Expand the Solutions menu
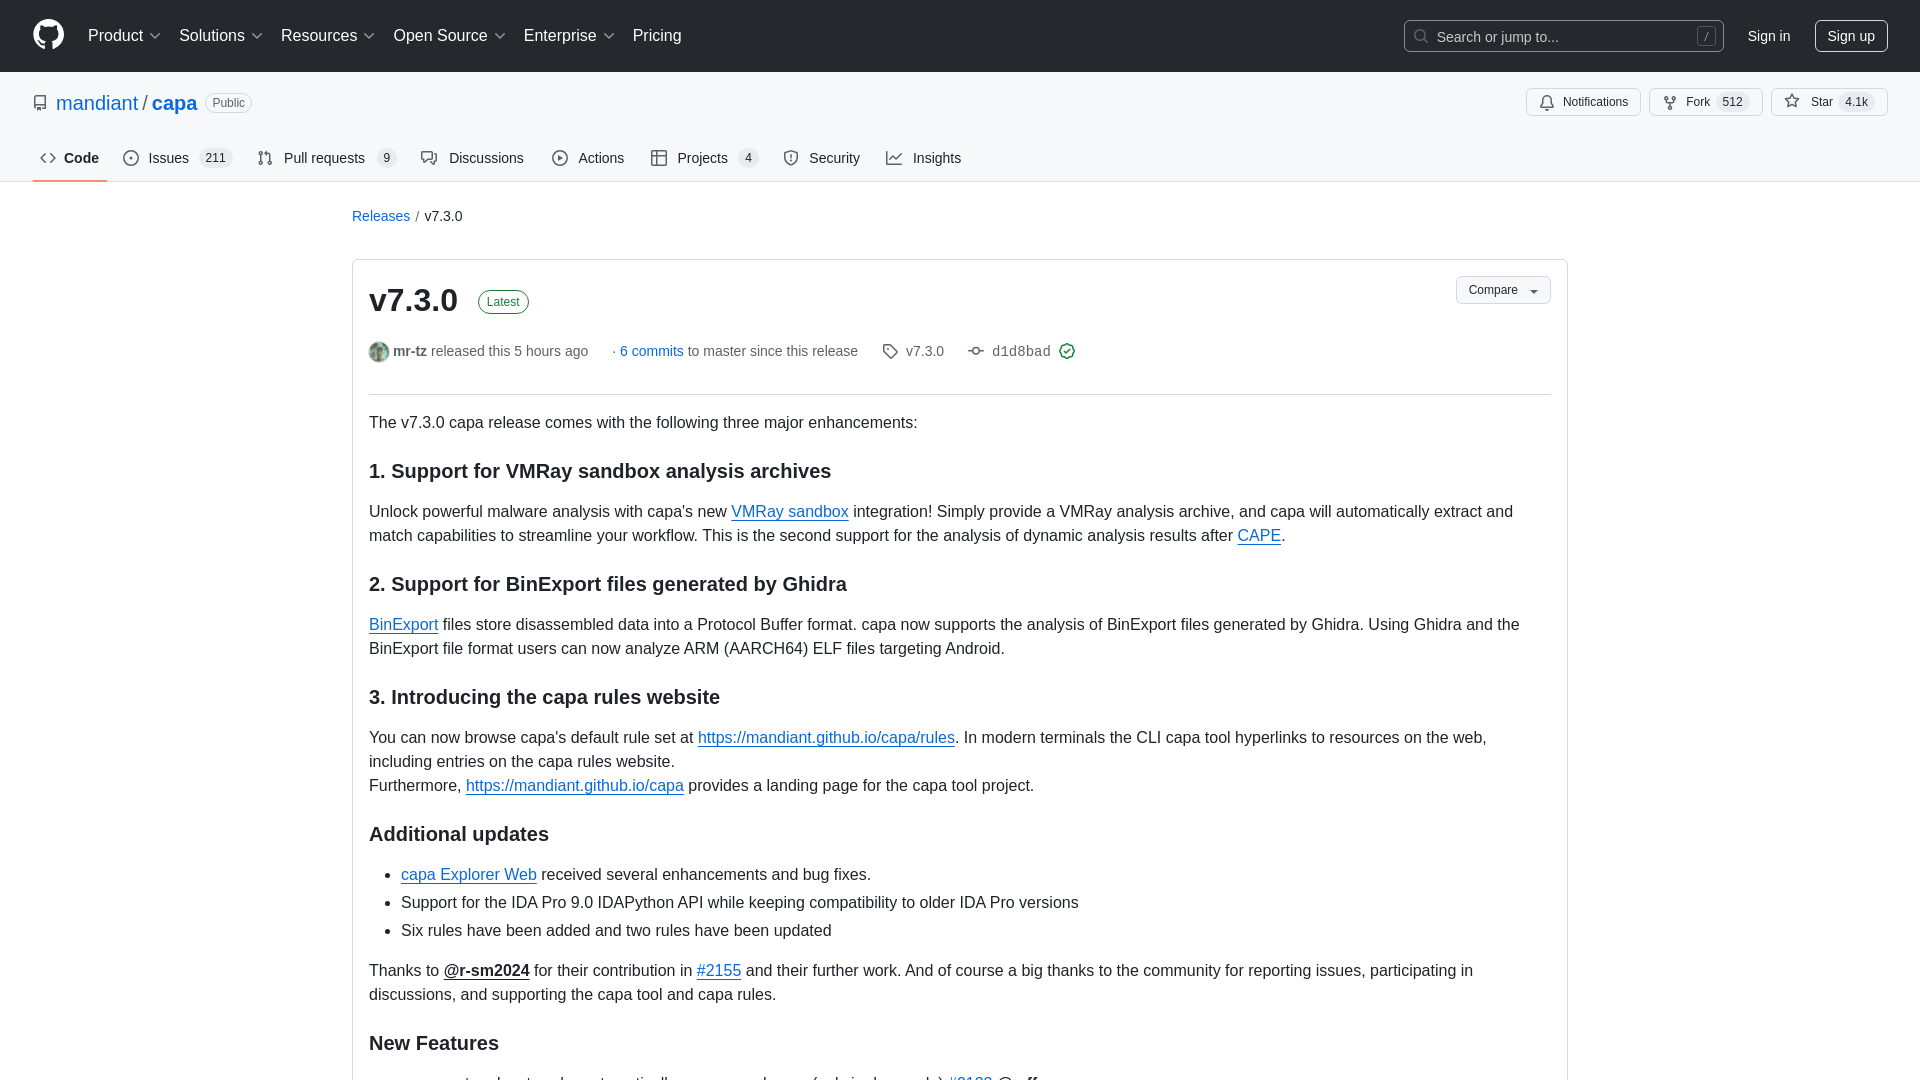Image resolution: width=1920 pixels, height=1080 pixels. point(221,35)
